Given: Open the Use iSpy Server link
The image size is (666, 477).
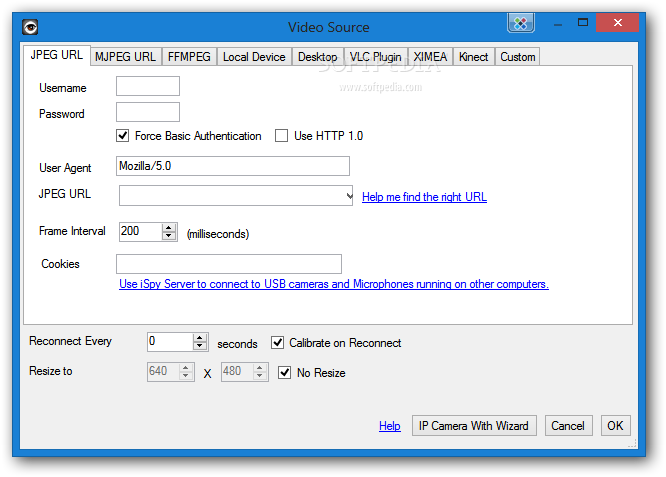Looking at the screenshot, I should click(334, 284).
